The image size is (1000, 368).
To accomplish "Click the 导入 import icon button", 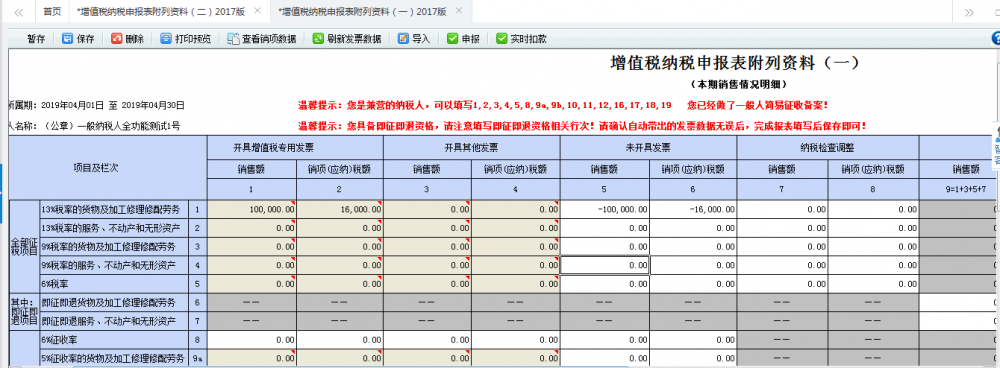I will click(x=414, y=39).
